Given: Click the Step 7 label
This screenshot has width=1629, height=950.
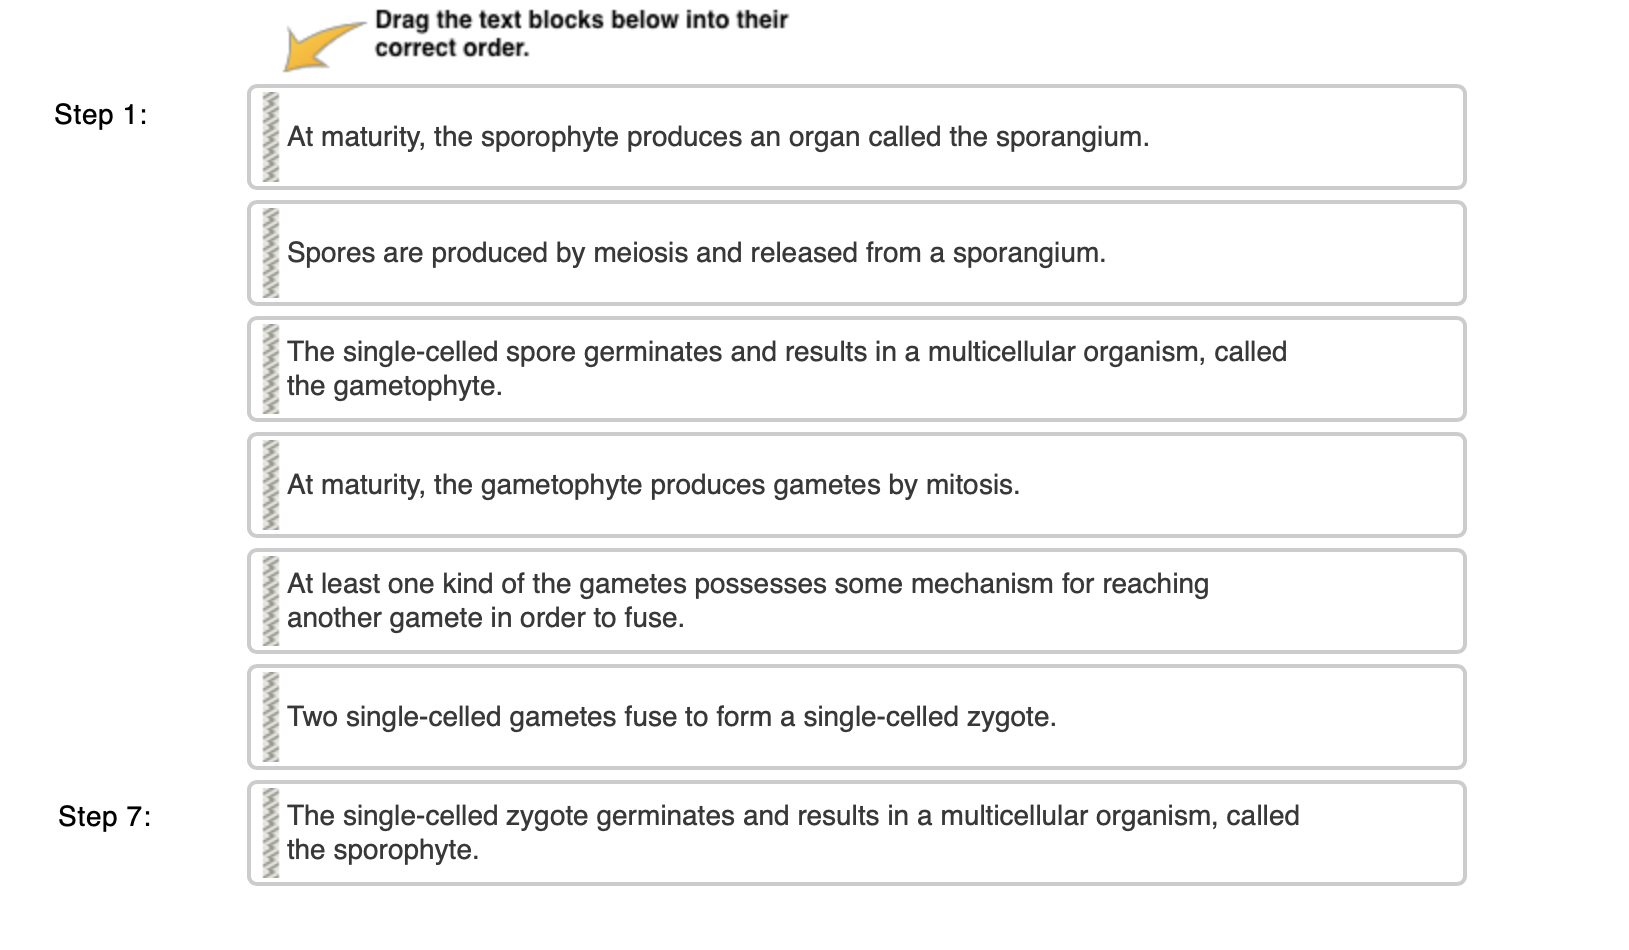Looking at the screenshot, I should 104,818.
